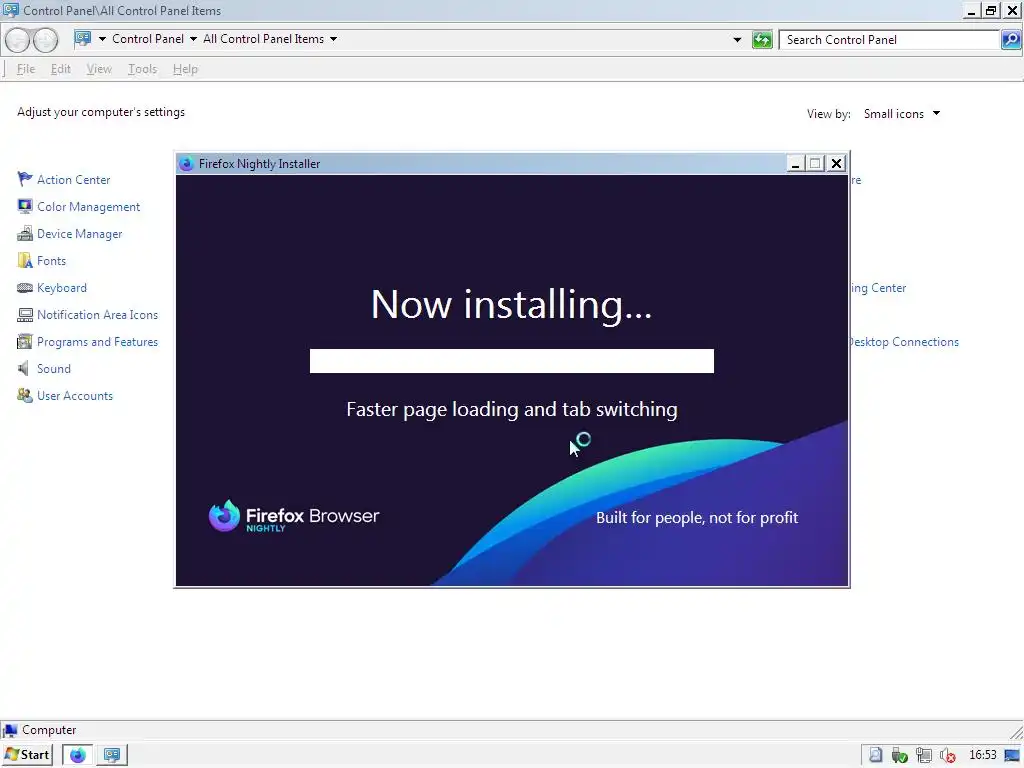Image resolution: width=1024 pixels, height=768 pixels.
Task: Open the File menu
Action: [x=26, y=69]
